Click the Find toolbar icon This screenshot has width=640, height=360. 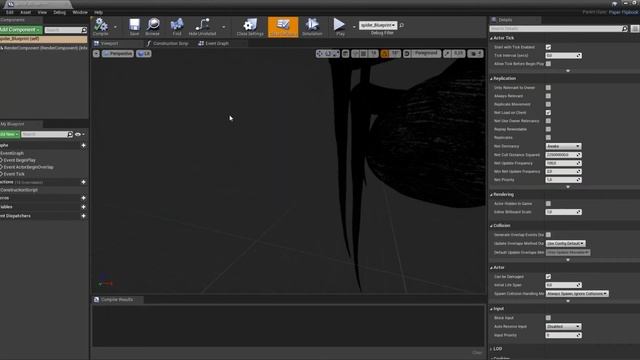[x=177, y=24]
